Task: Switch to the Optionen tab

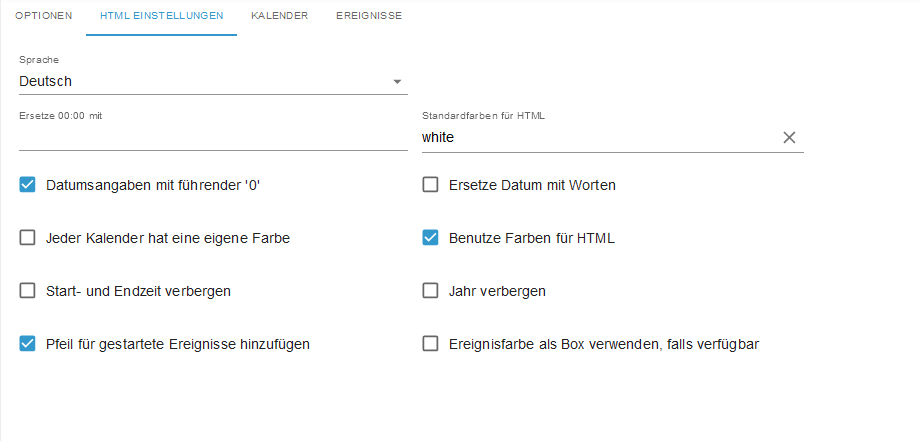Action: point(43,16)
